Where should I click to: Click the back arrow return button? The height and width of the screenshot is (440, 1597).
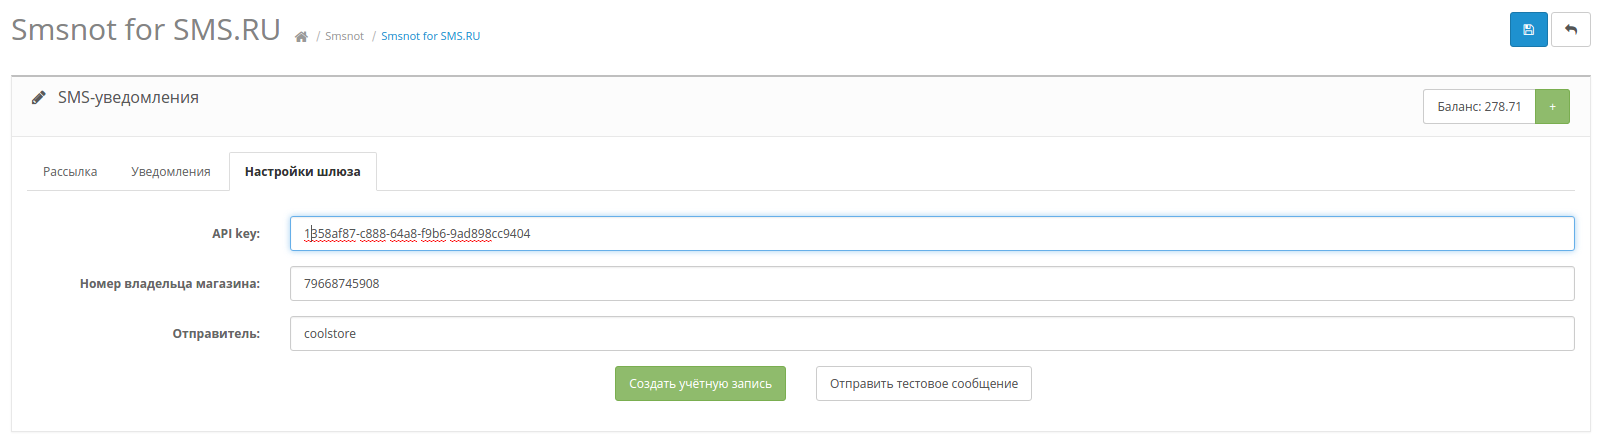point(1570,30)
